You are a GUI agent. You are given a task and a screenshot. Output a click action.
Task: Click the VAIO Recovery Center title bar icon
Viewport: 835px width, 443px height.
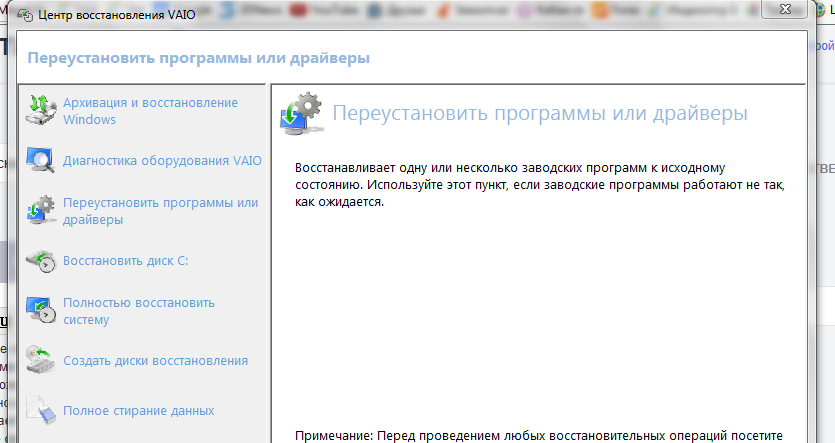pos(22,17)
